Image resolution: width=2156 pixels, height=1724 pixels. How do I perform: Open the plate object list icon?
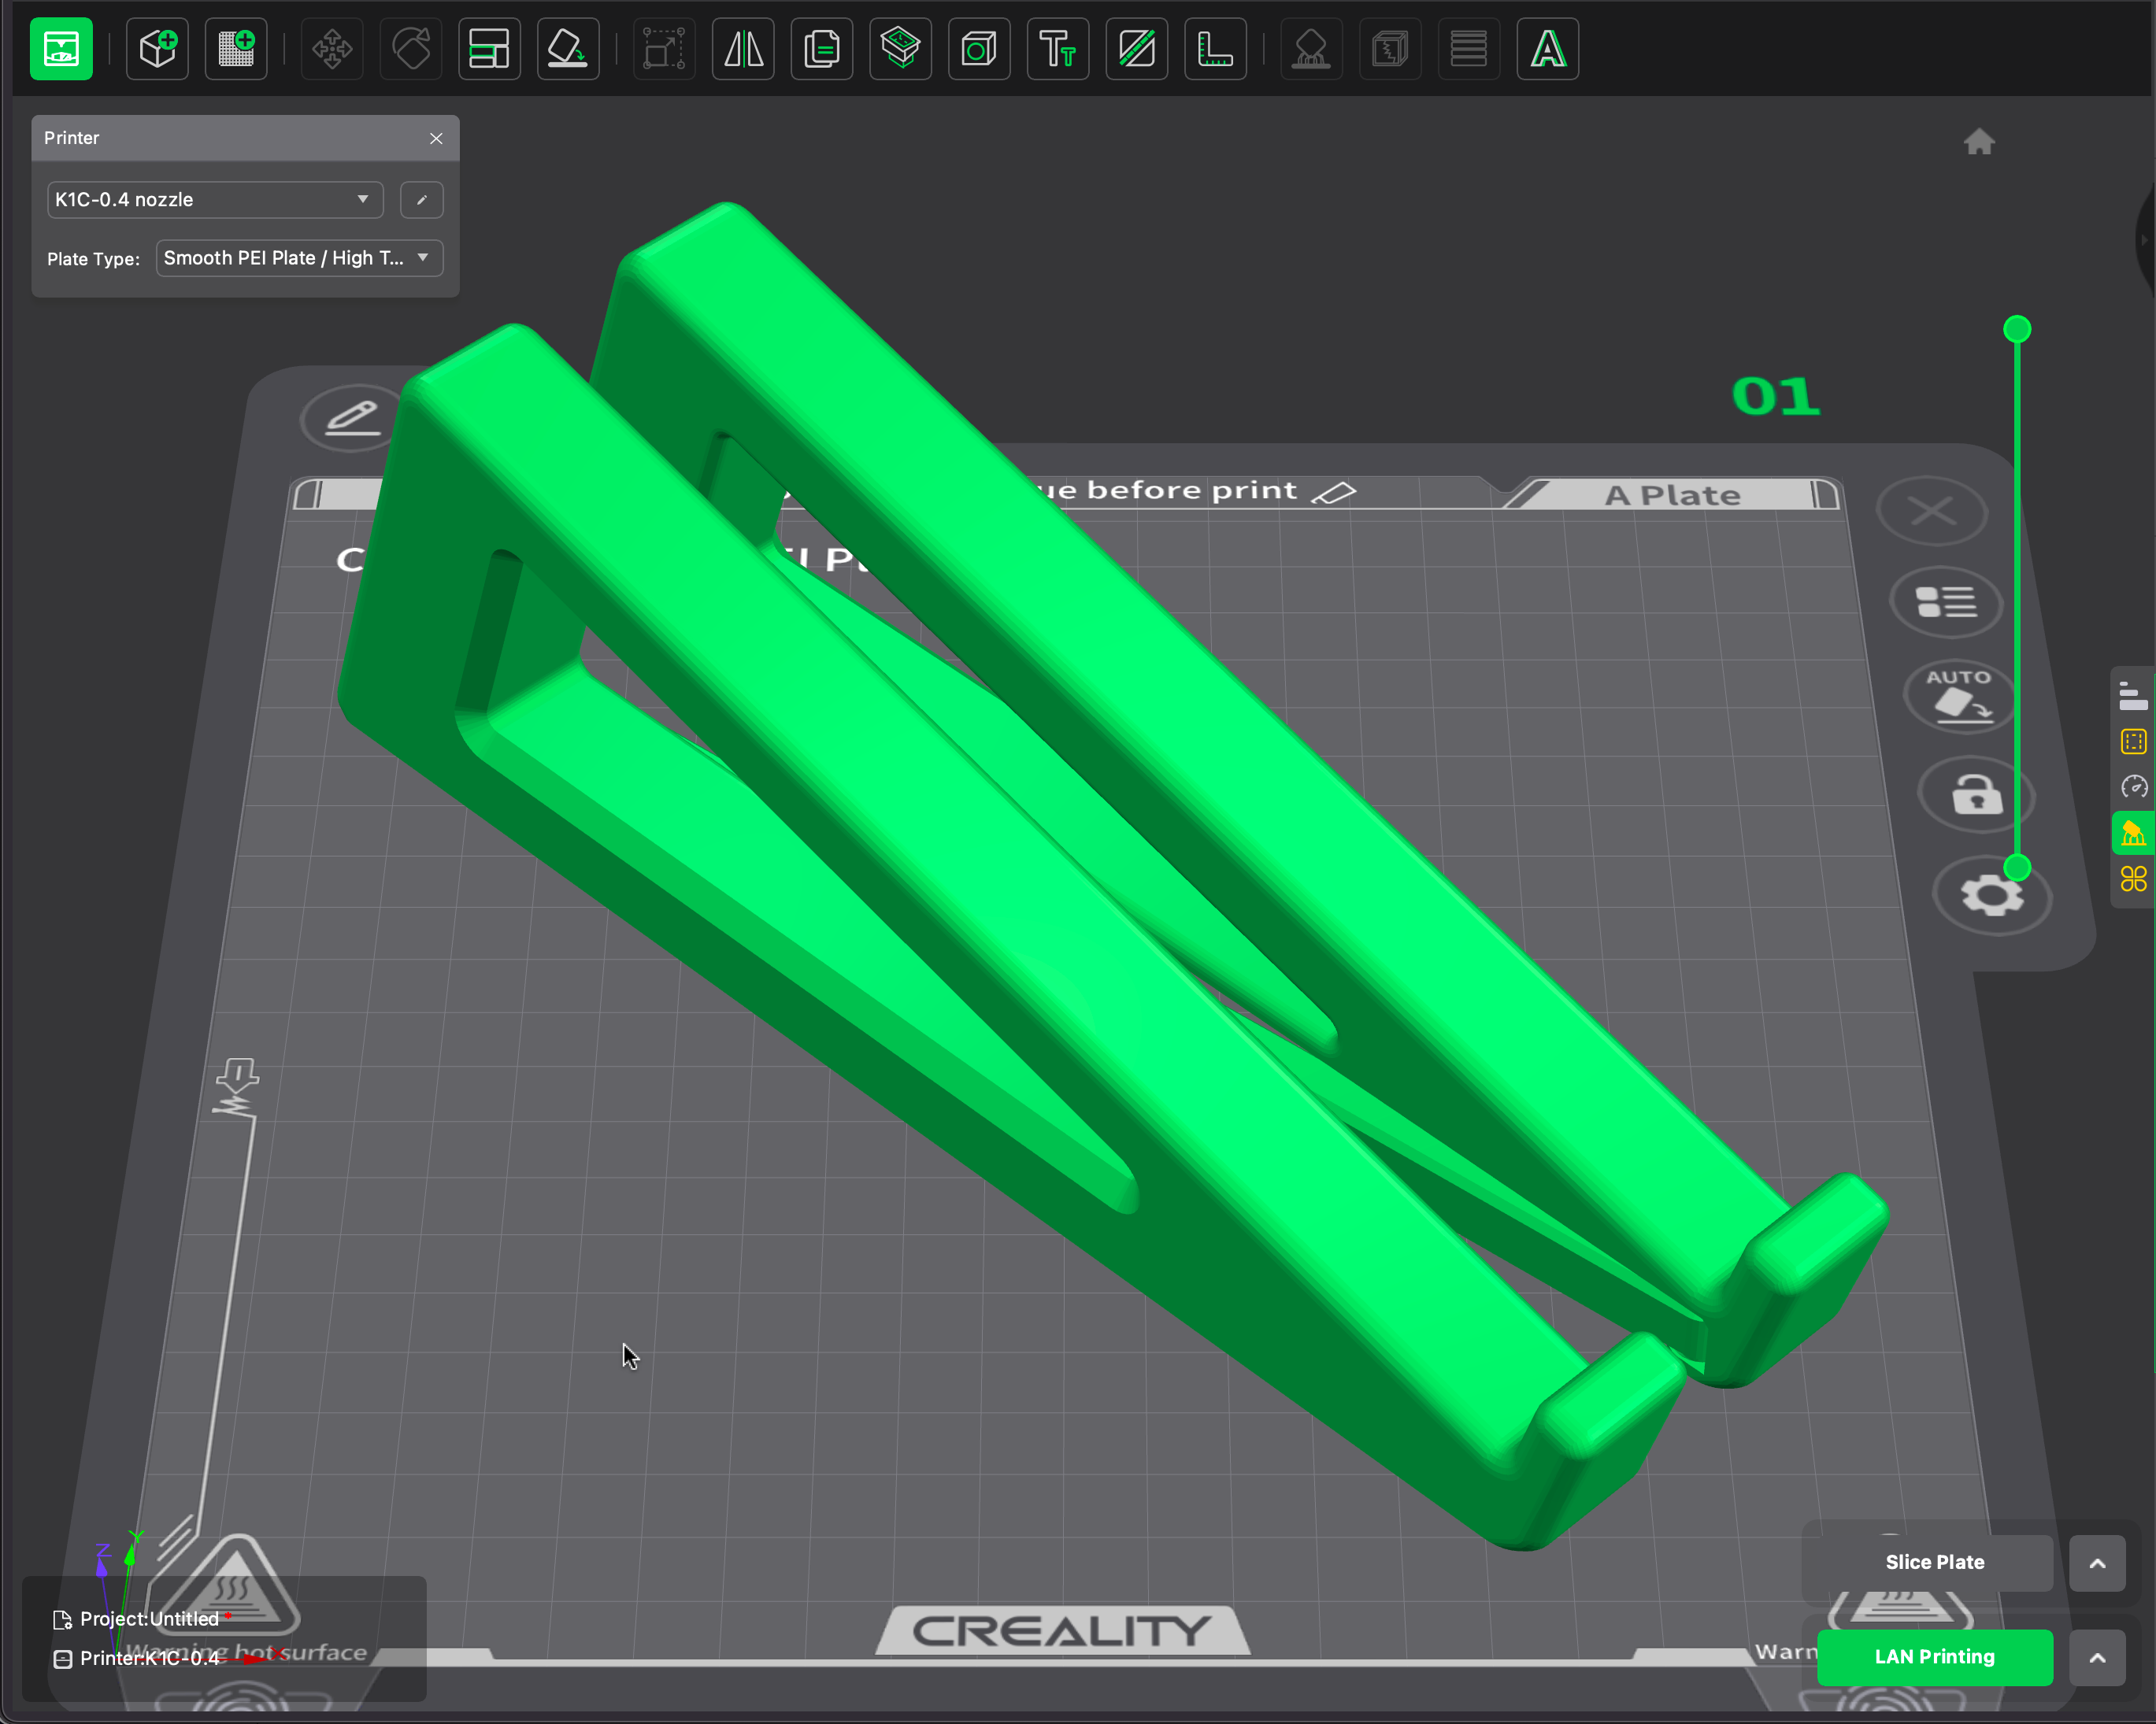[1946, 602]
